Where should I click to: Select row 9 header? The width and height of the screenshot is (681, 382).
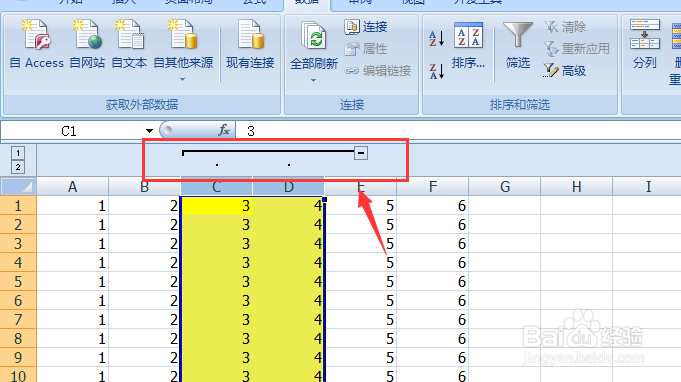[x=18, y=358]
